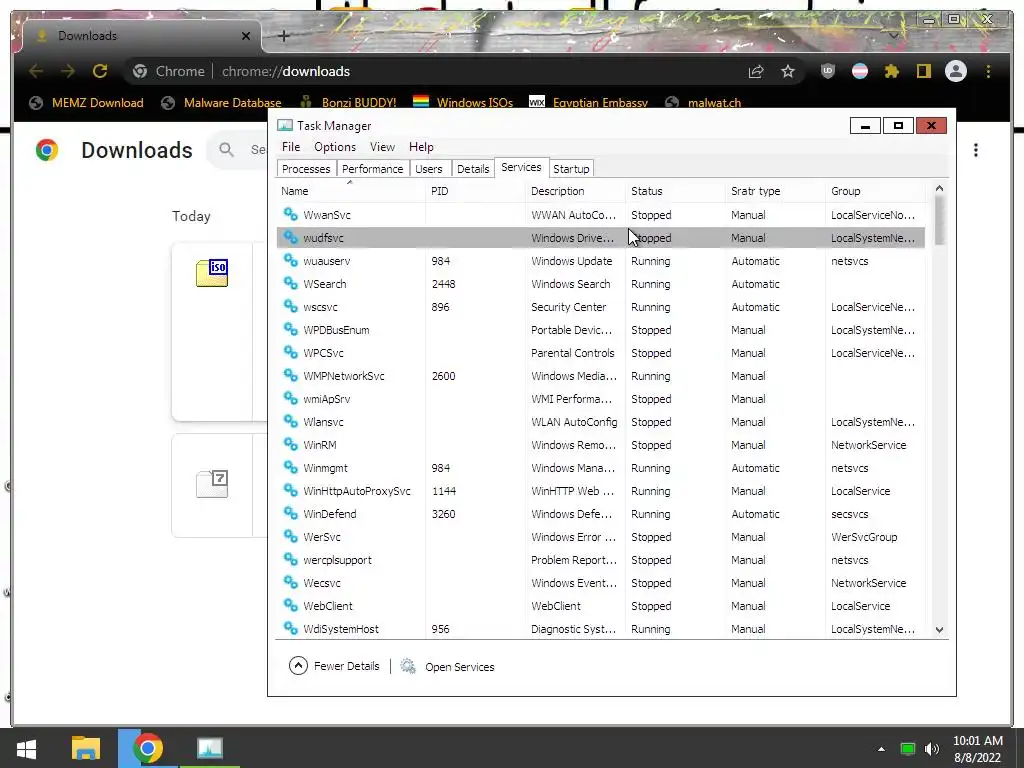Open the MEMZ Download bookmark
Image resolution: width=1024 pixels, height=768 pixels.
pos(86,103)
